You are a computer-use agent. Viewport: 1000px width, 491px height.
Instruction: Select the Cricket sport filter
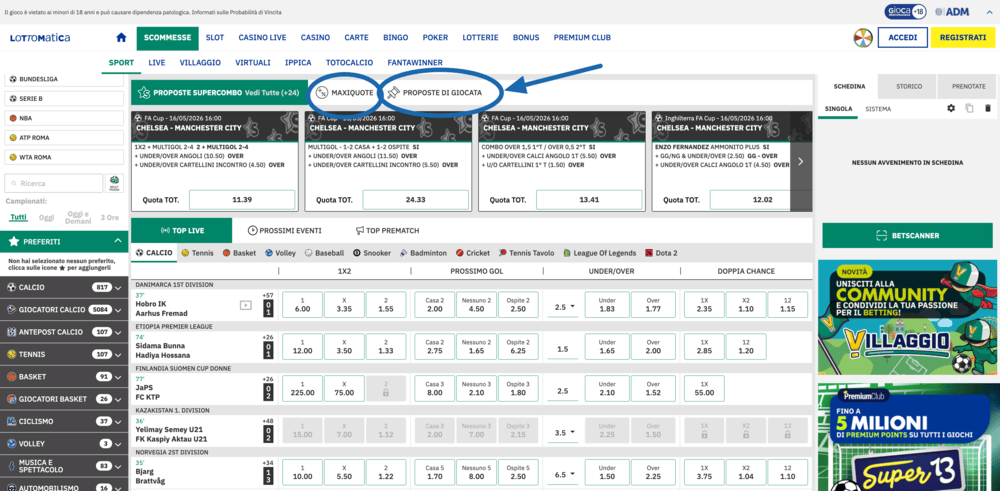473,253
